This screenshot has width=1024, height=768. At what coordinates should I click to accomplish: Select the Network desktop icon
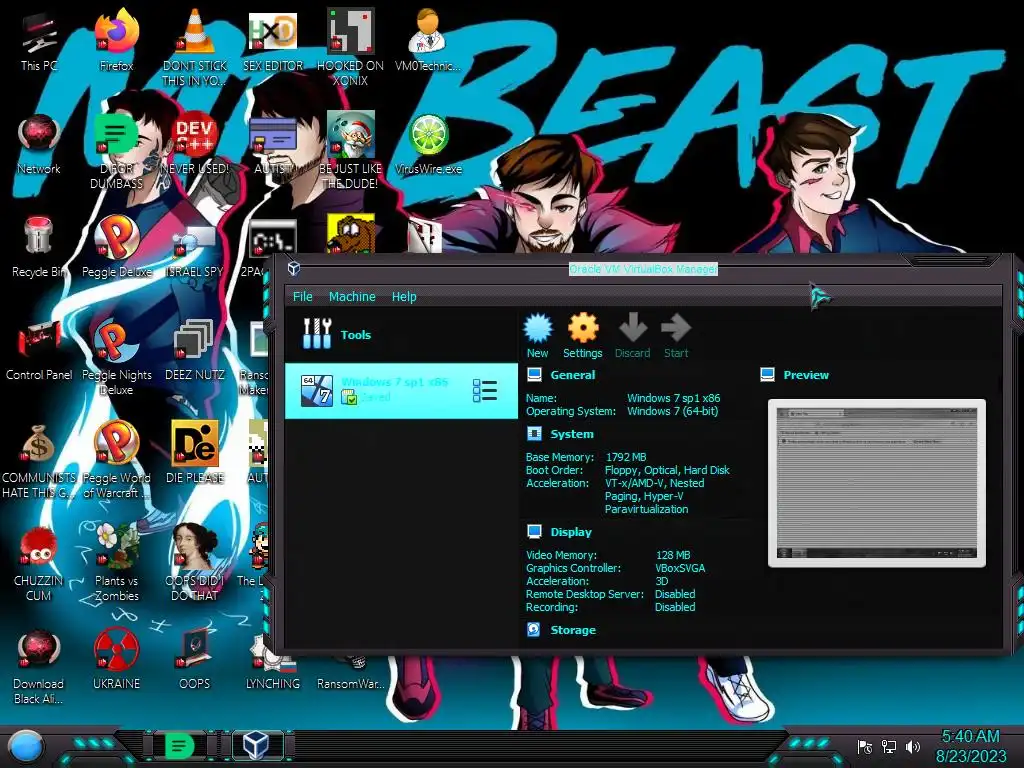[x=39, y=144]
